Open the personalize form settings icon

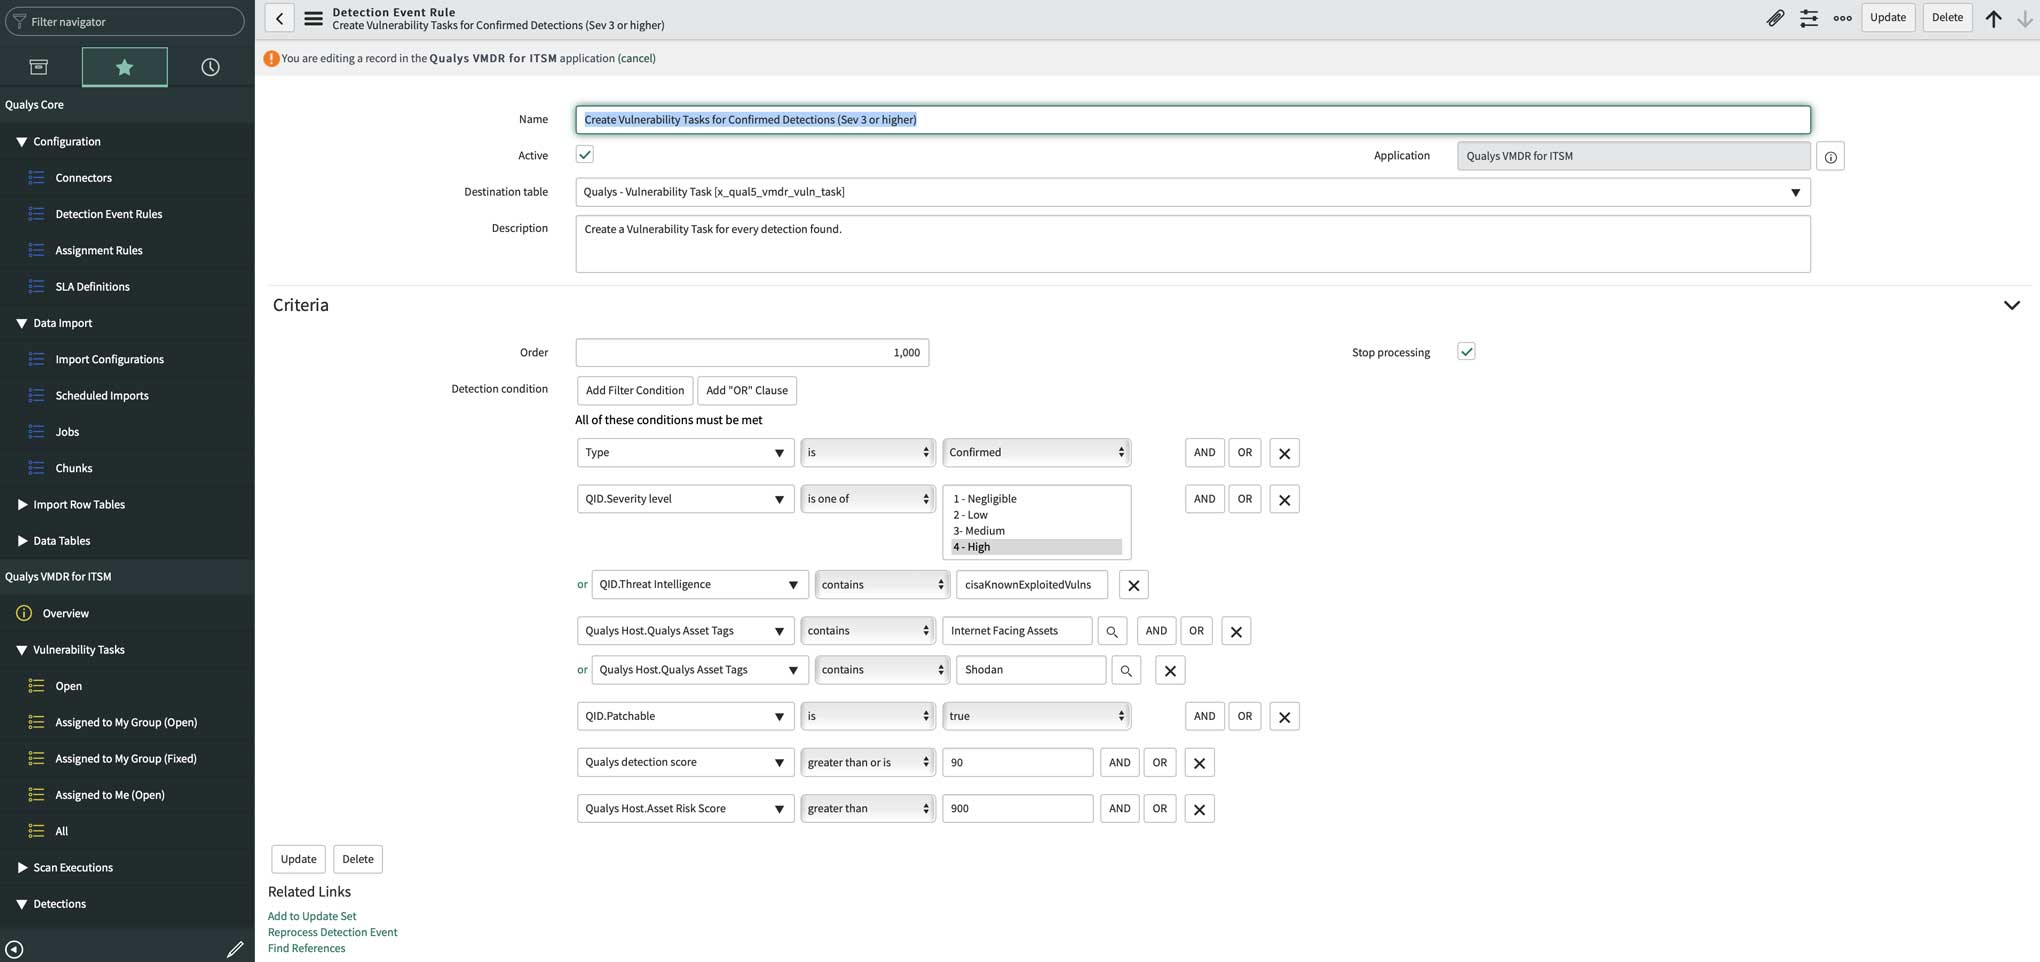point(1809,18)
